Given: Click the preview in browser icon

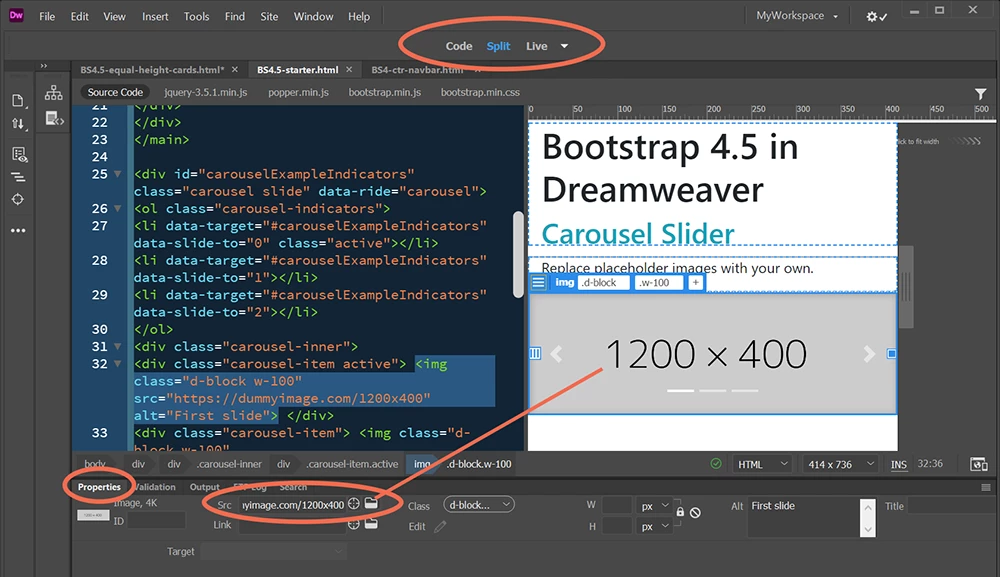Looking at the screenshot, I should tap(979, 464).
